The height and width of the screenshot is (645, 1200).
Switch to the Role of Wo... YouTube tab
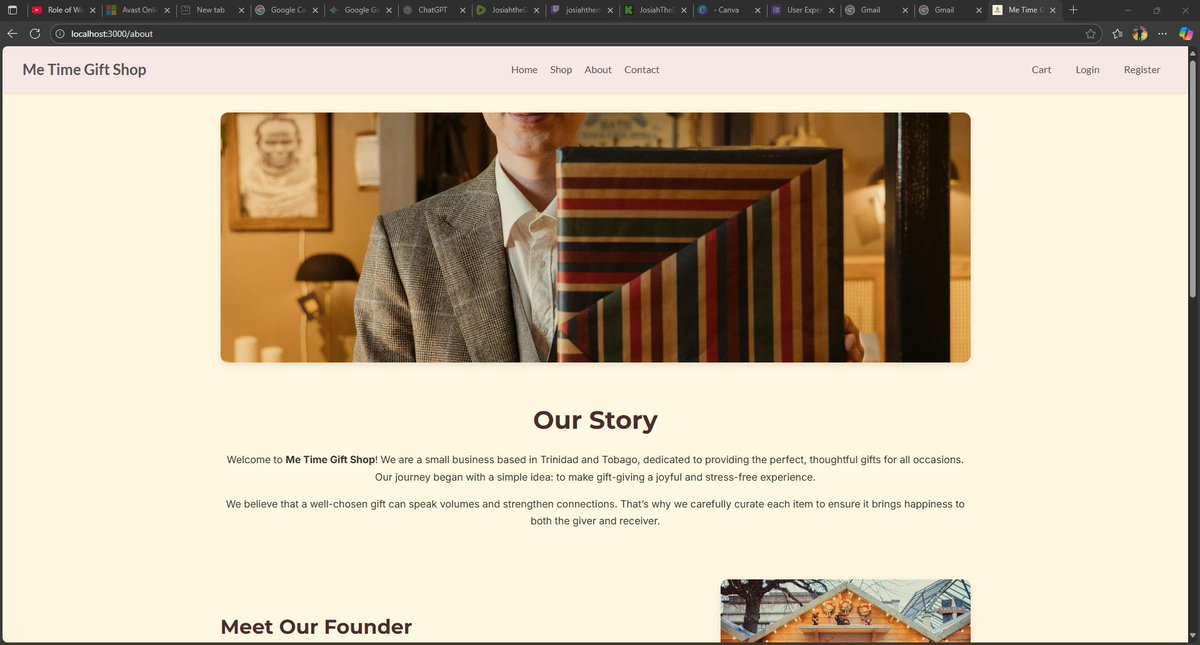click(61, 10)
